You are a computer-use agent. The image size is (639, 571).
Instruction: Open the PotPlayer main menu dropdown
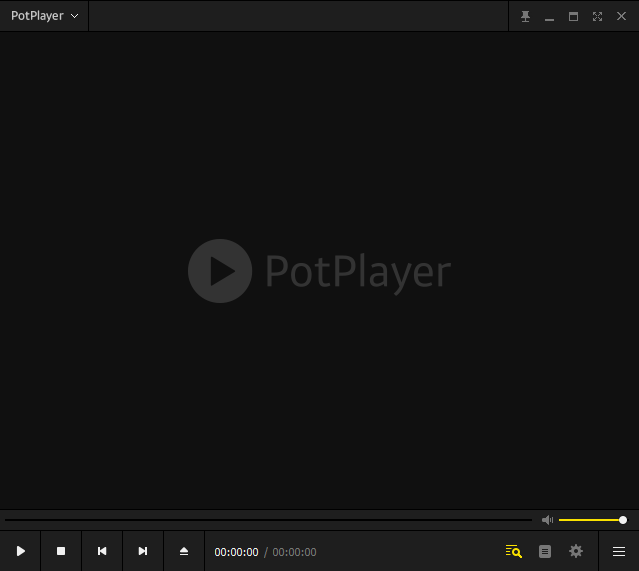(44, 16)
